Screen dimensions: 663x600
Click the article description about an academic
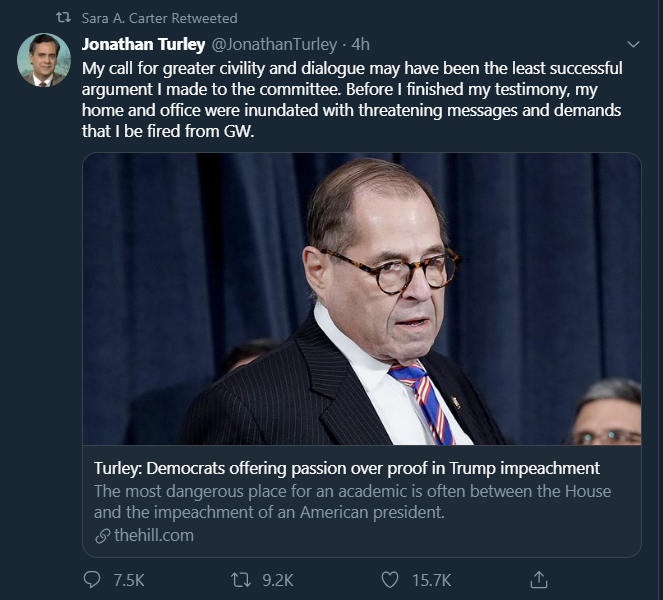tap(351, 501)
